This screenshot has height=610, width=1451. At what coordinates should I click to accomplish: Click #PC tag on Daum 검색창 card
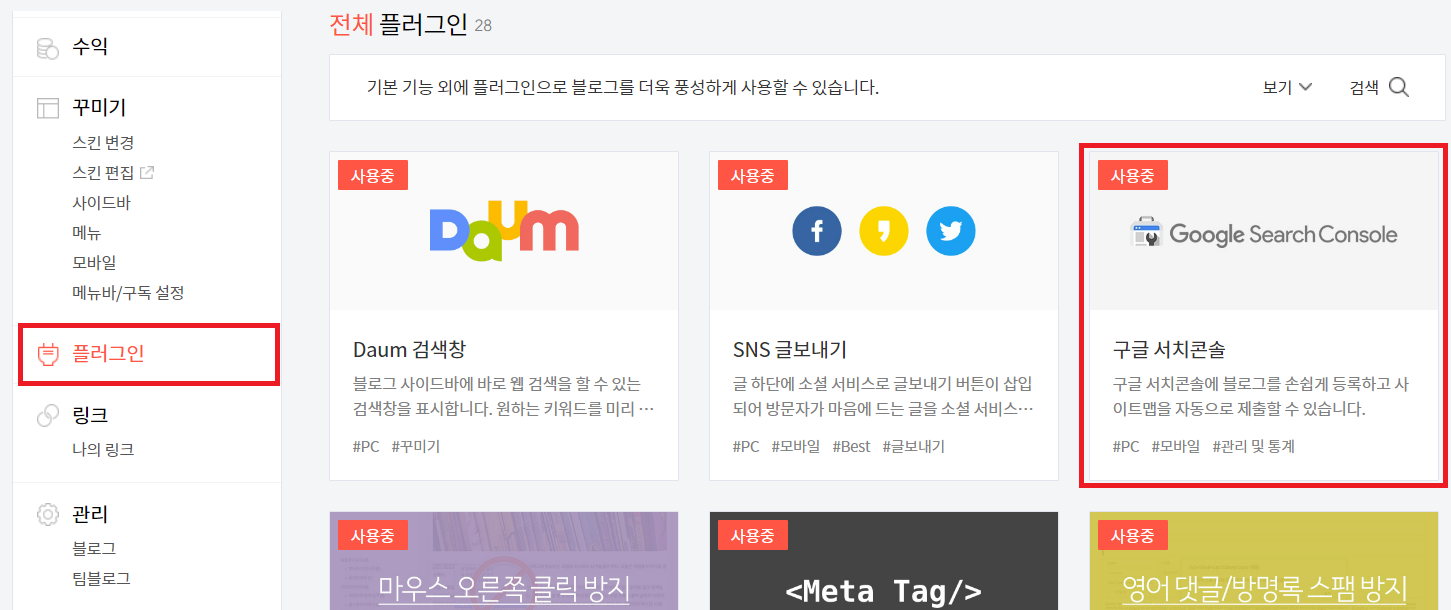coord(366,447)
